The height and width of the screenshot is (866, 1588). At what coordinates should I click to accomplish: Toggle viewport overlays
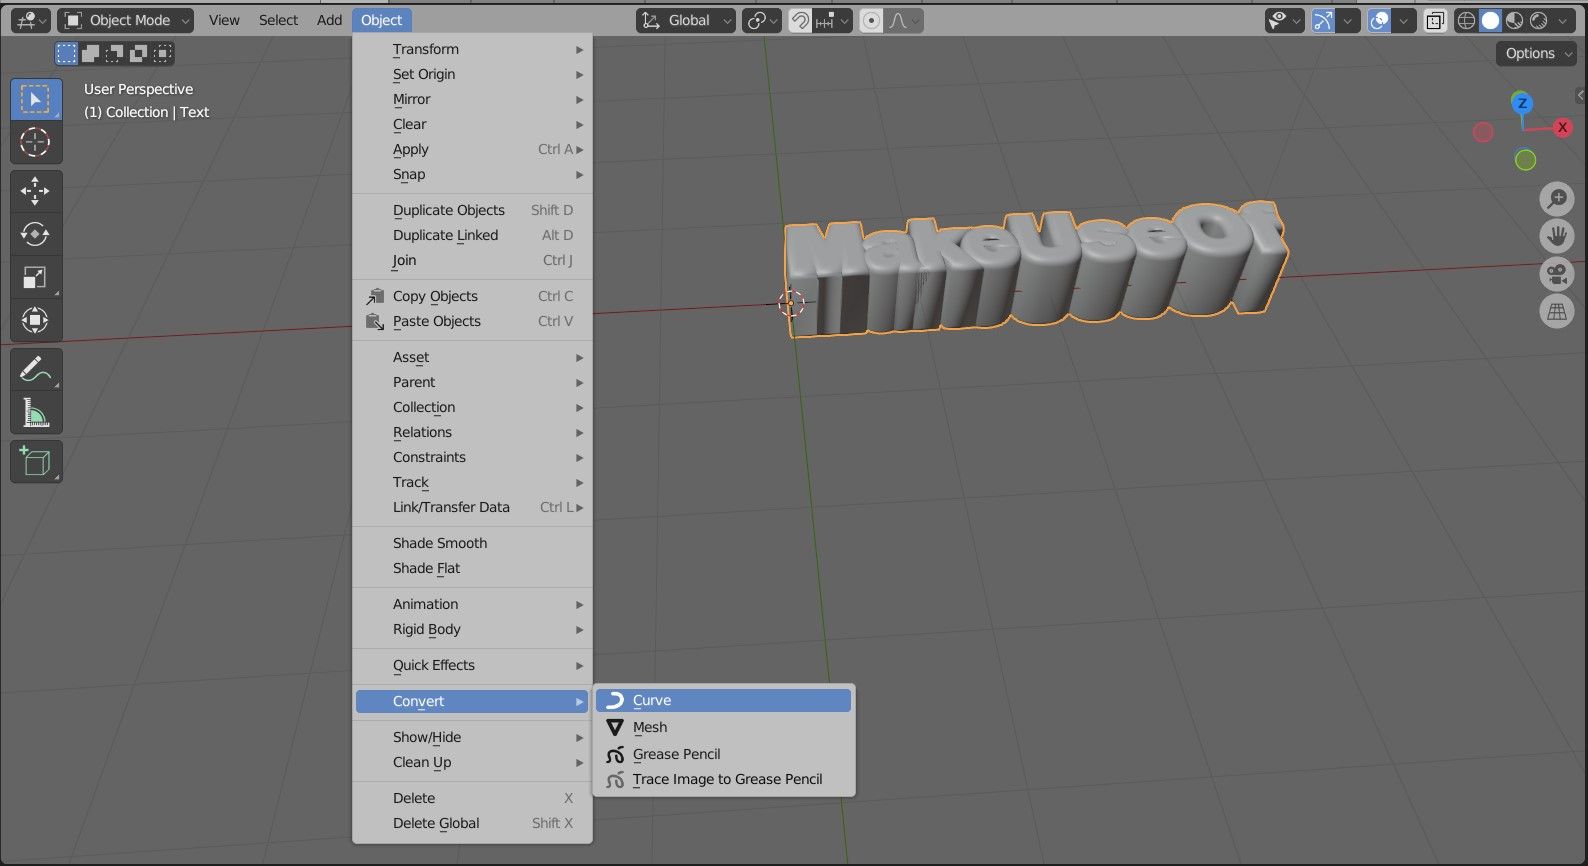click(1379, 20)
